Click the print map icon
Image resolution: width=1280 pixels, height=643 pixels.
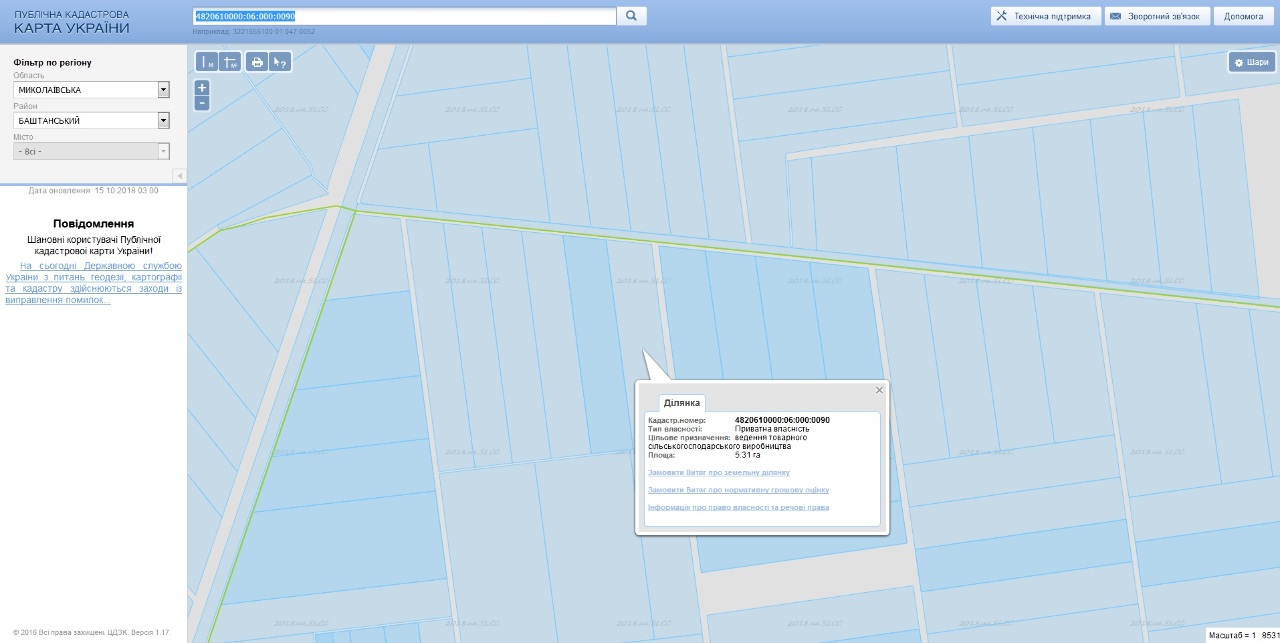coord(257,62)
